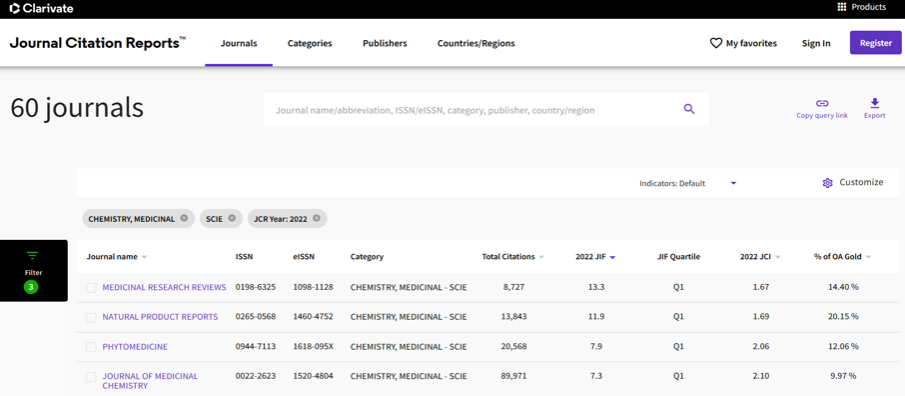Check the MEDICINAL RESEARCH REVIEWS checkbox
This screenshot has width=905, height=396.
pyautogui.click(x=91, y=287)
